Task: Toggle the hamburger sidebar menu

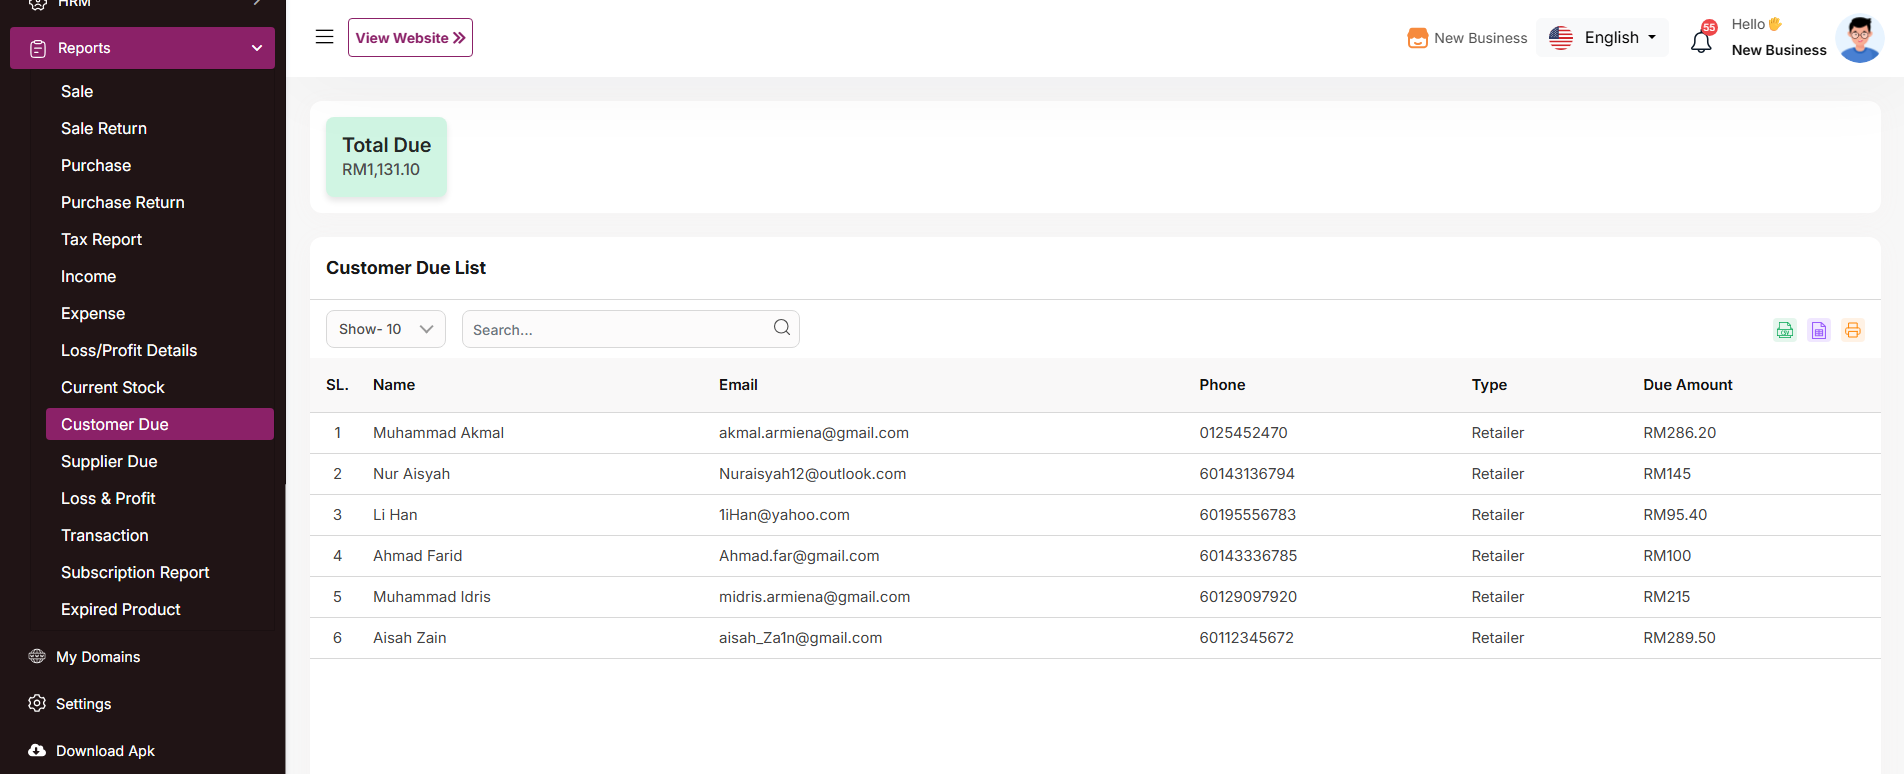Action: (324, 37)
